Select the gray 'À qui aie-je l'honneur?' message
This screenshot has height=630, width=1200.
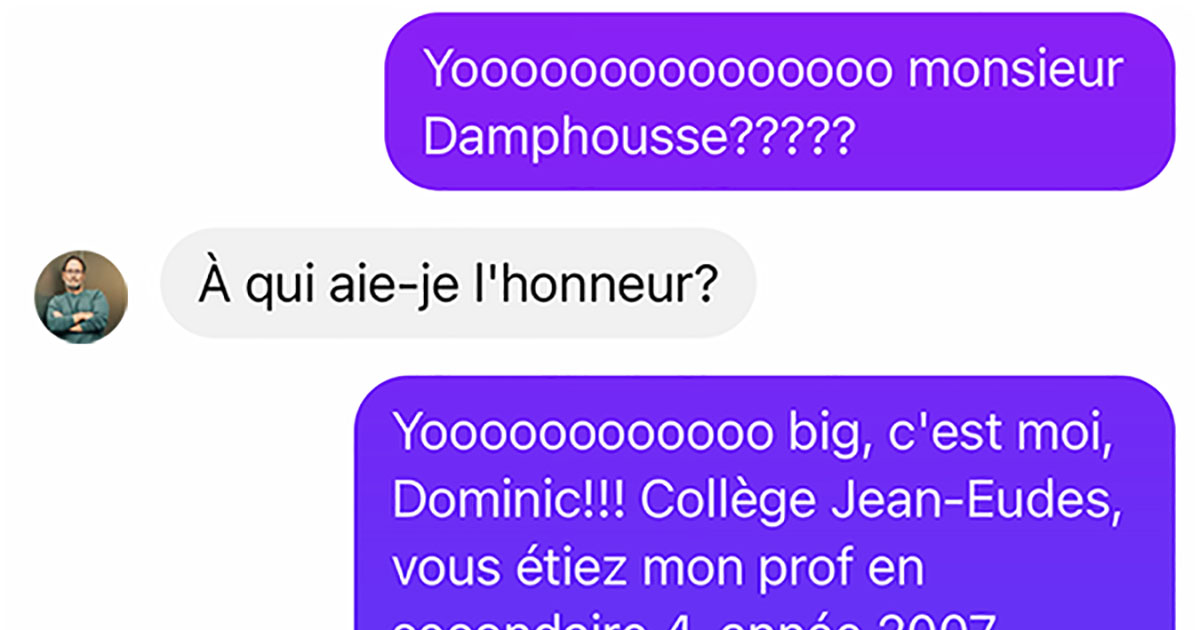coord(458,283)
